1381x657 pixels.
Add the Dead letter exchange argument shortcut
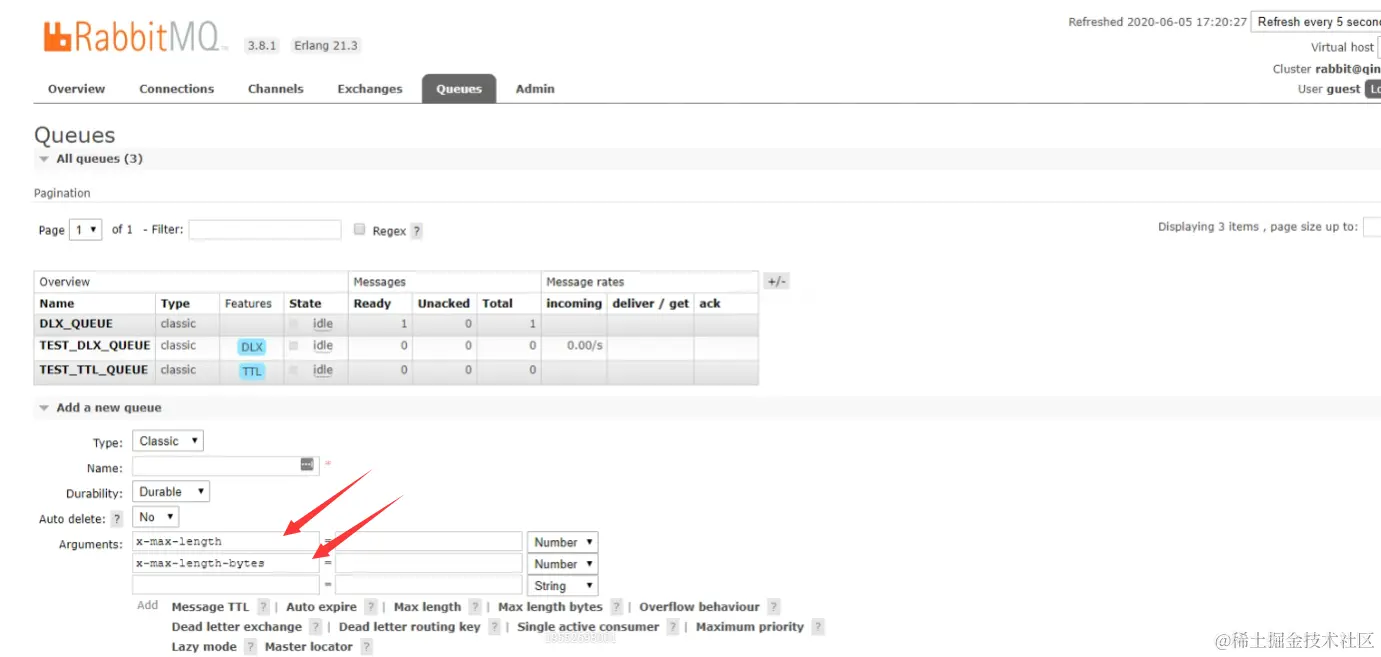click(237, 627)
